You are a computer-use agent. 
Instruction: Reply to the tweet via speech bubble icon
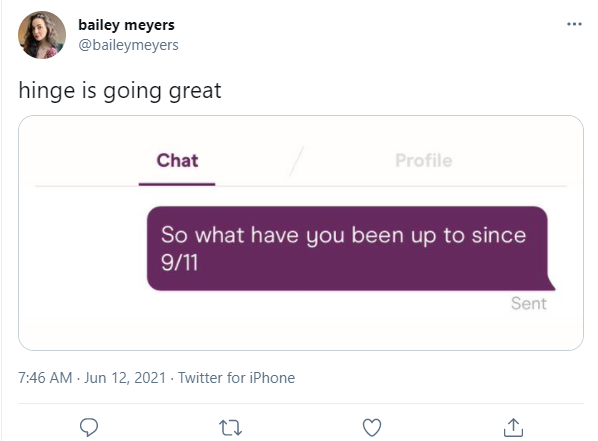click(89, 427)
